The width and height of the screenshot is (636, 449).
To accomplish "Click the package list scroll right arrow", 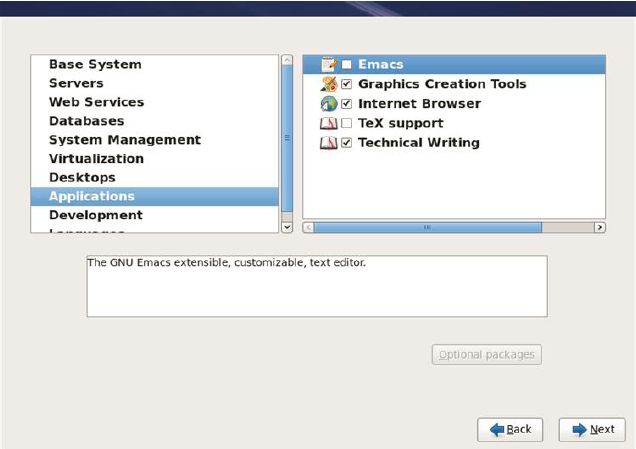I will (600, 227).
